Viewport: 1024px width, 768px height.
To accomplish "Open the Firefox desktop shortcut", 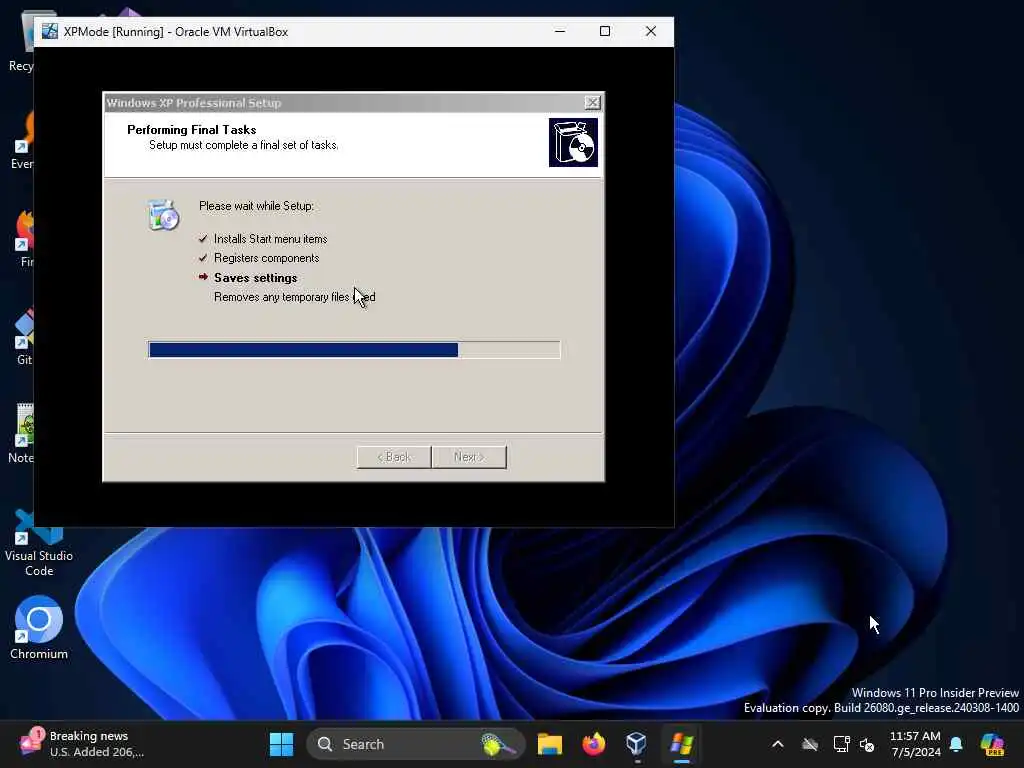I will (25, 239).
